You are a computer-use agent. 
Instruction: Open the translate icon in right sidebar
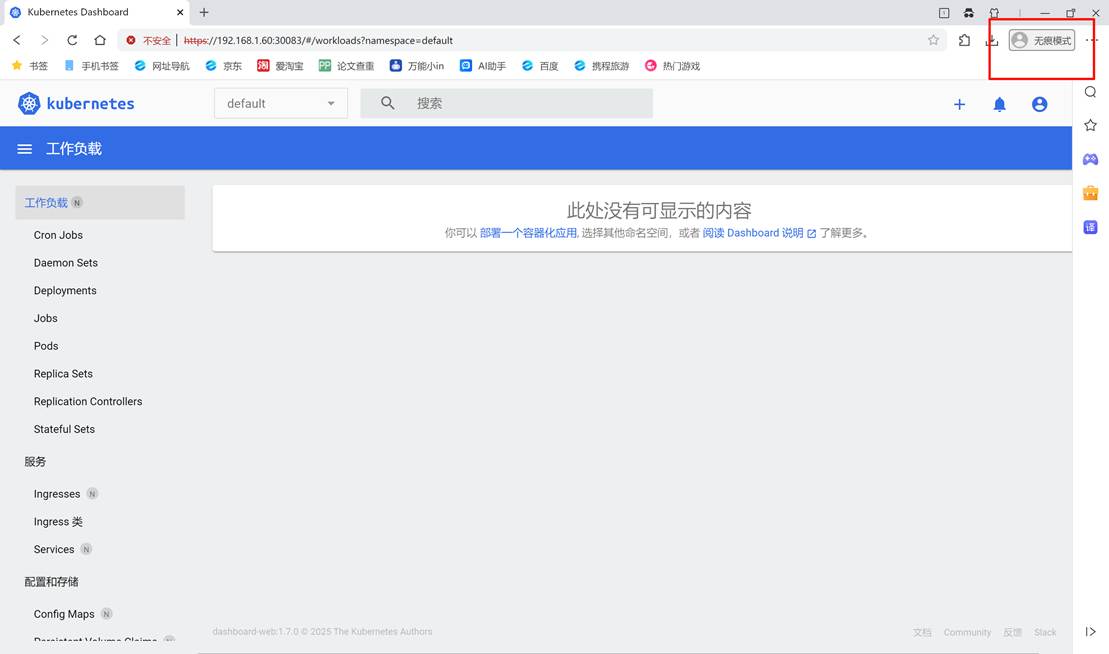(x=1091, y=227)
